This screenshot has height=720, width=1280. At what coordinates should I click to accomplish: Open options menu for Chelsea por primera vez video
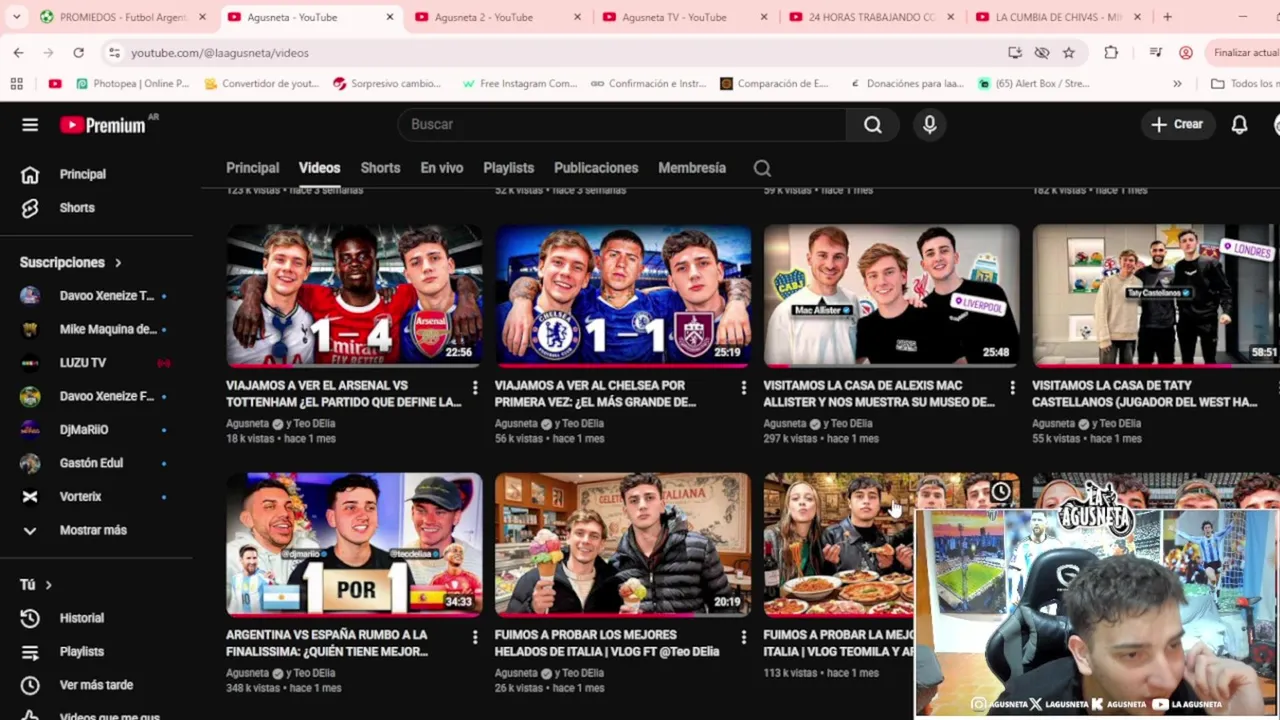click(x=743, y=387)
